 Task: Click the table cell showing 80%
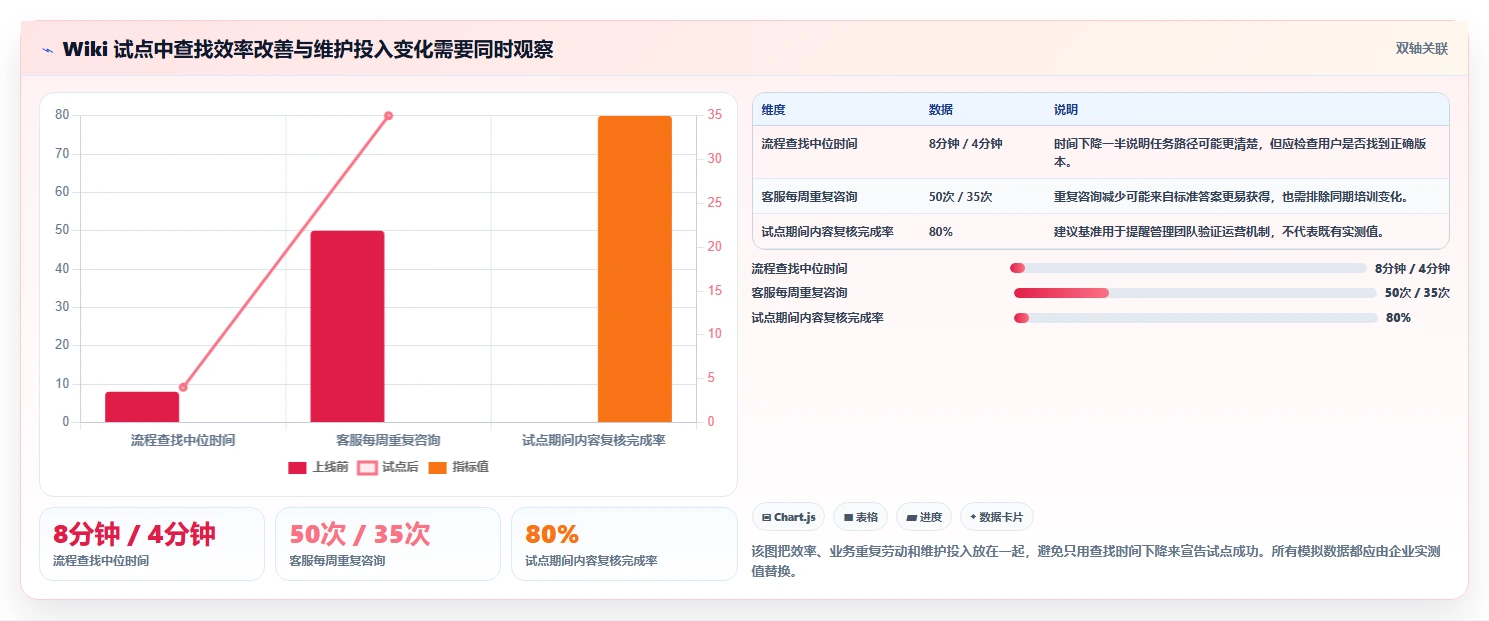(940, 231)
